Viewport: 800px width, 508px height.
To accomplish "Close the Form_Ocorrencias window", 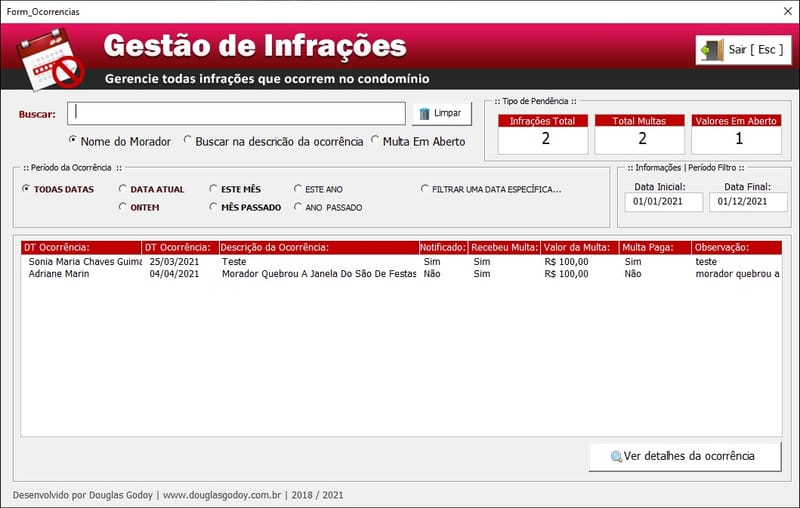I will (783, 12).
